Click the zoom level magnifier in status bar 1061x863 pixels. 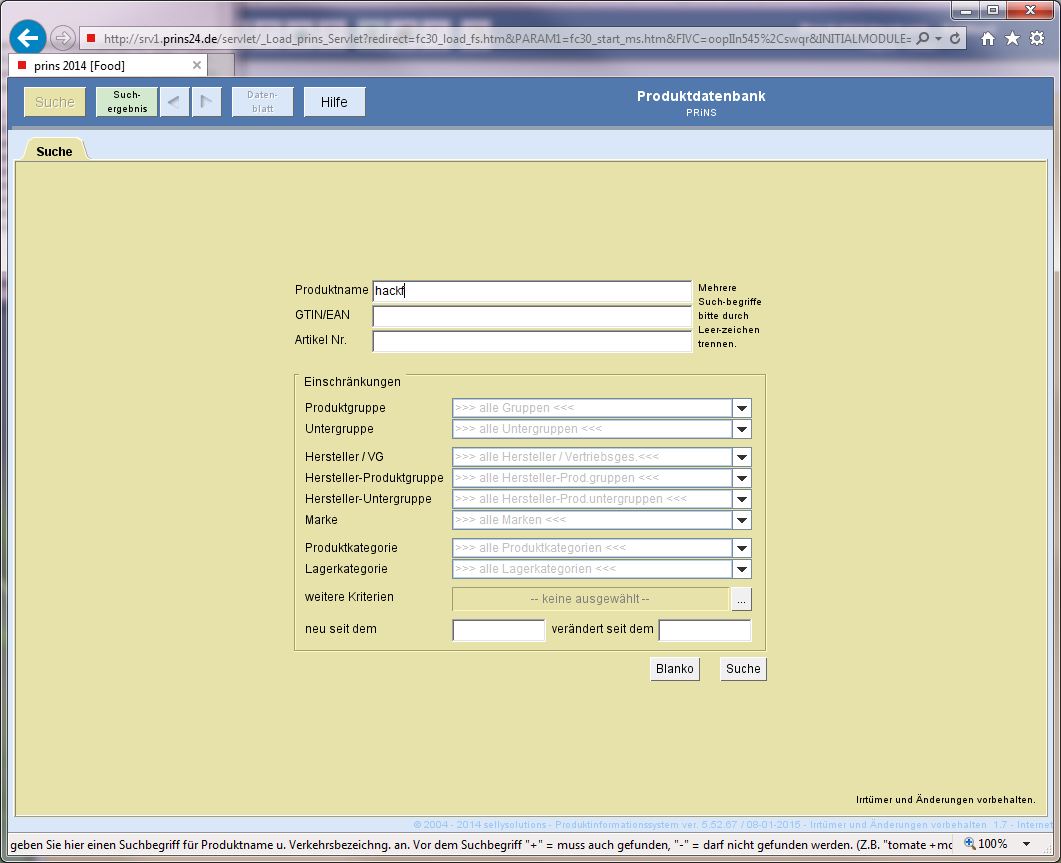click(970, 843)
